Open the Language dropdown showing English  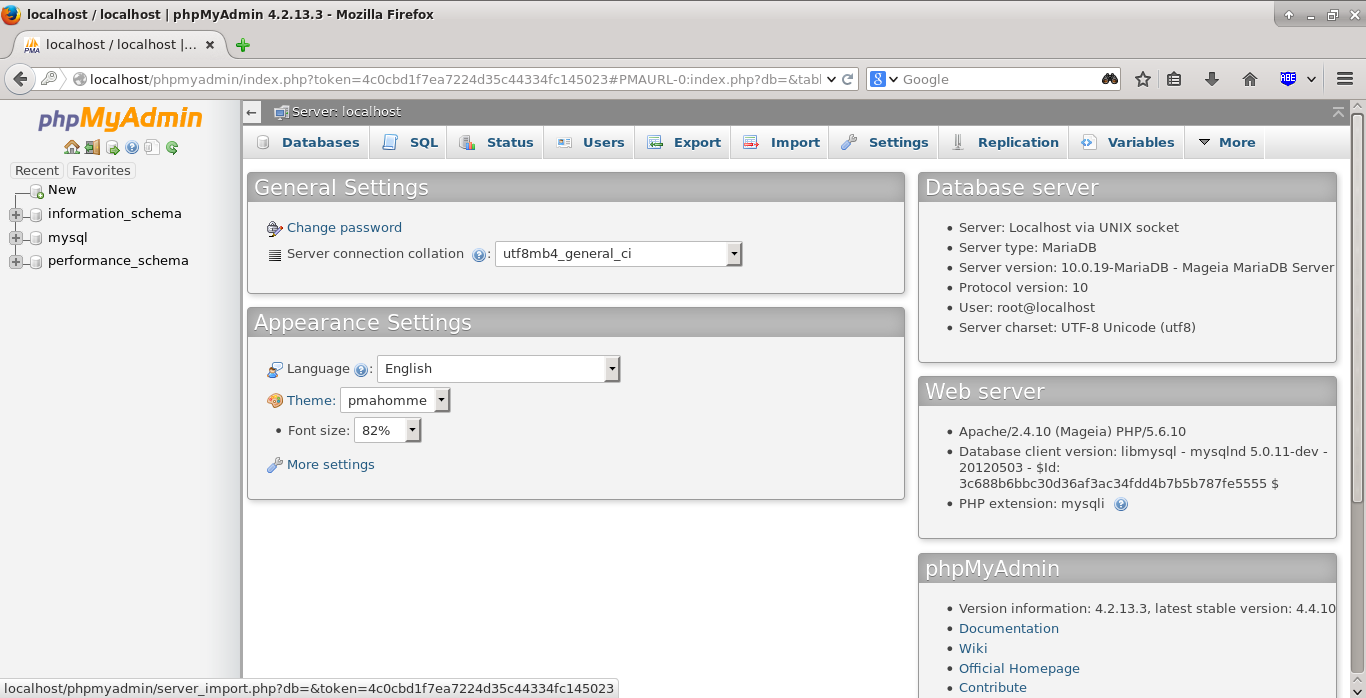tap(498, 369)
